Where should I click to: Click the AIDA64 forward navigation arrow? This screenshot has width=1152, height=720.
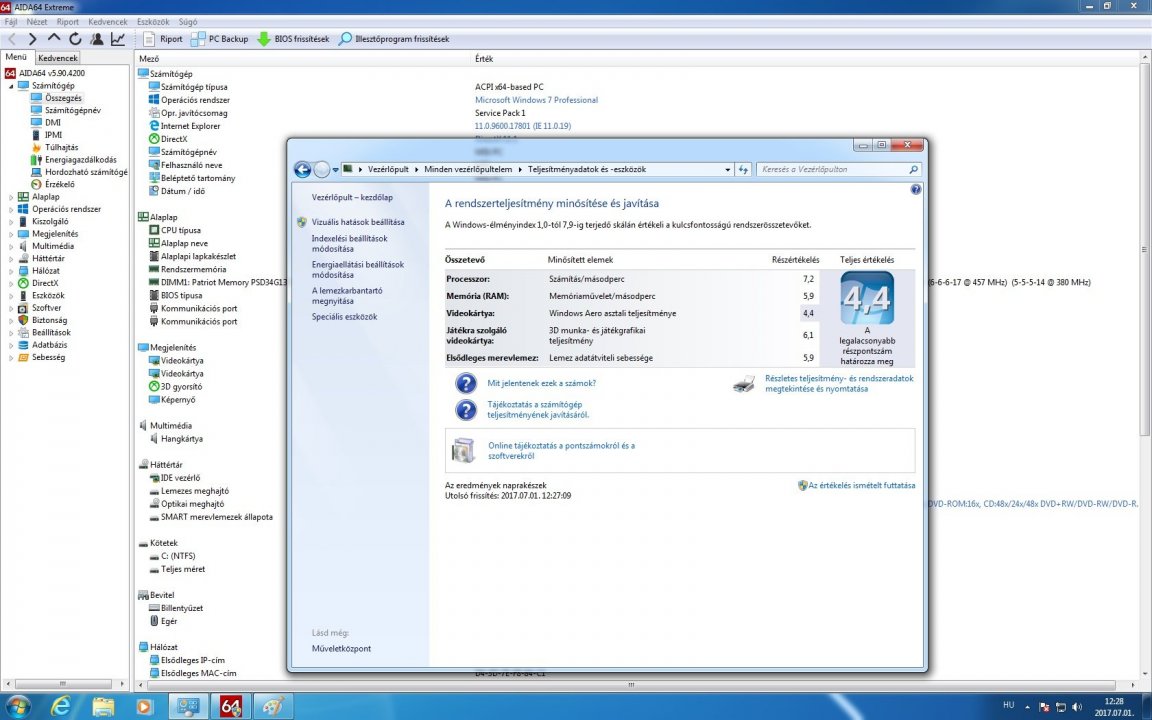(x=32, y=39)
